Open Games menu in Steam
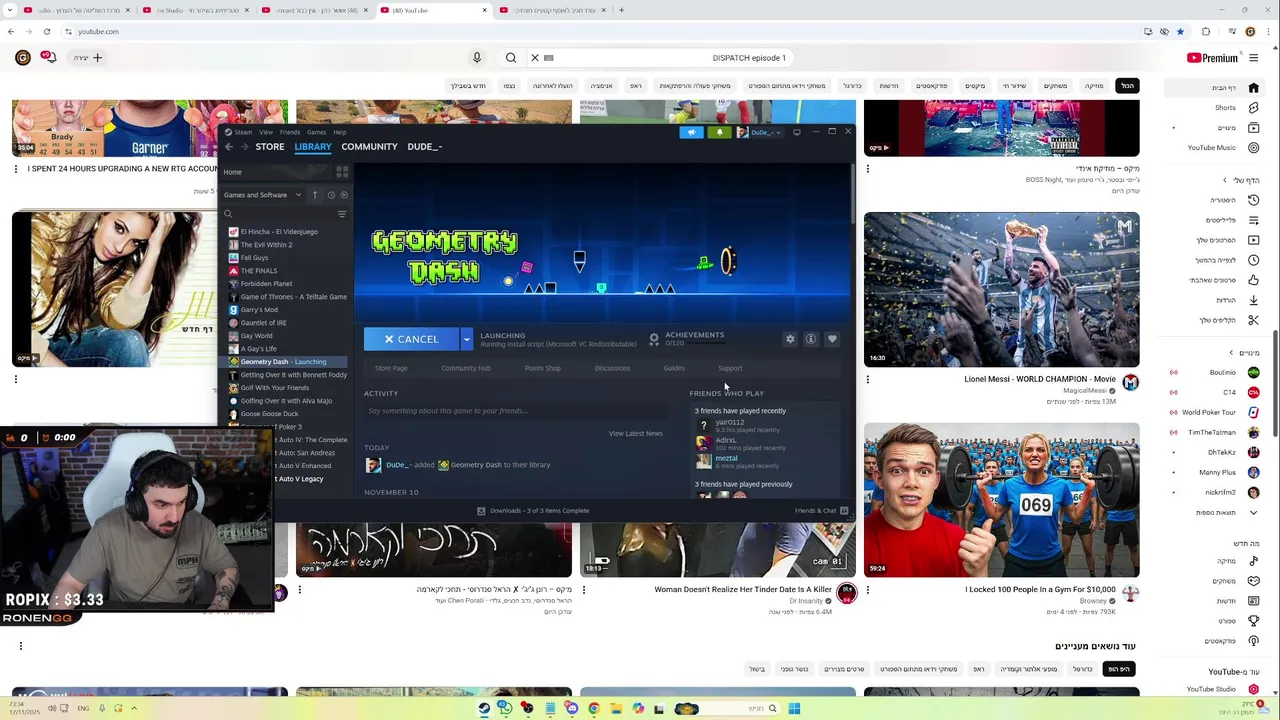The width and height of the screenshot is (1280, 720). (x=316, y=132)
